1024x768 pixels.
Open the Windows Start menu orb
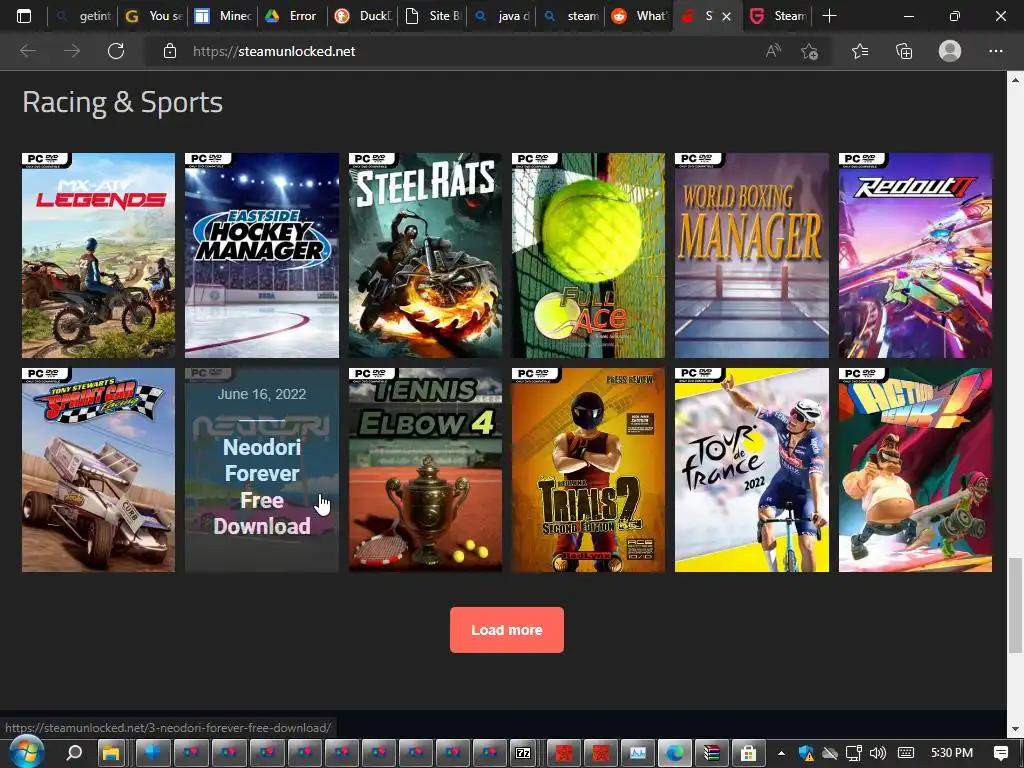point(27,752)
